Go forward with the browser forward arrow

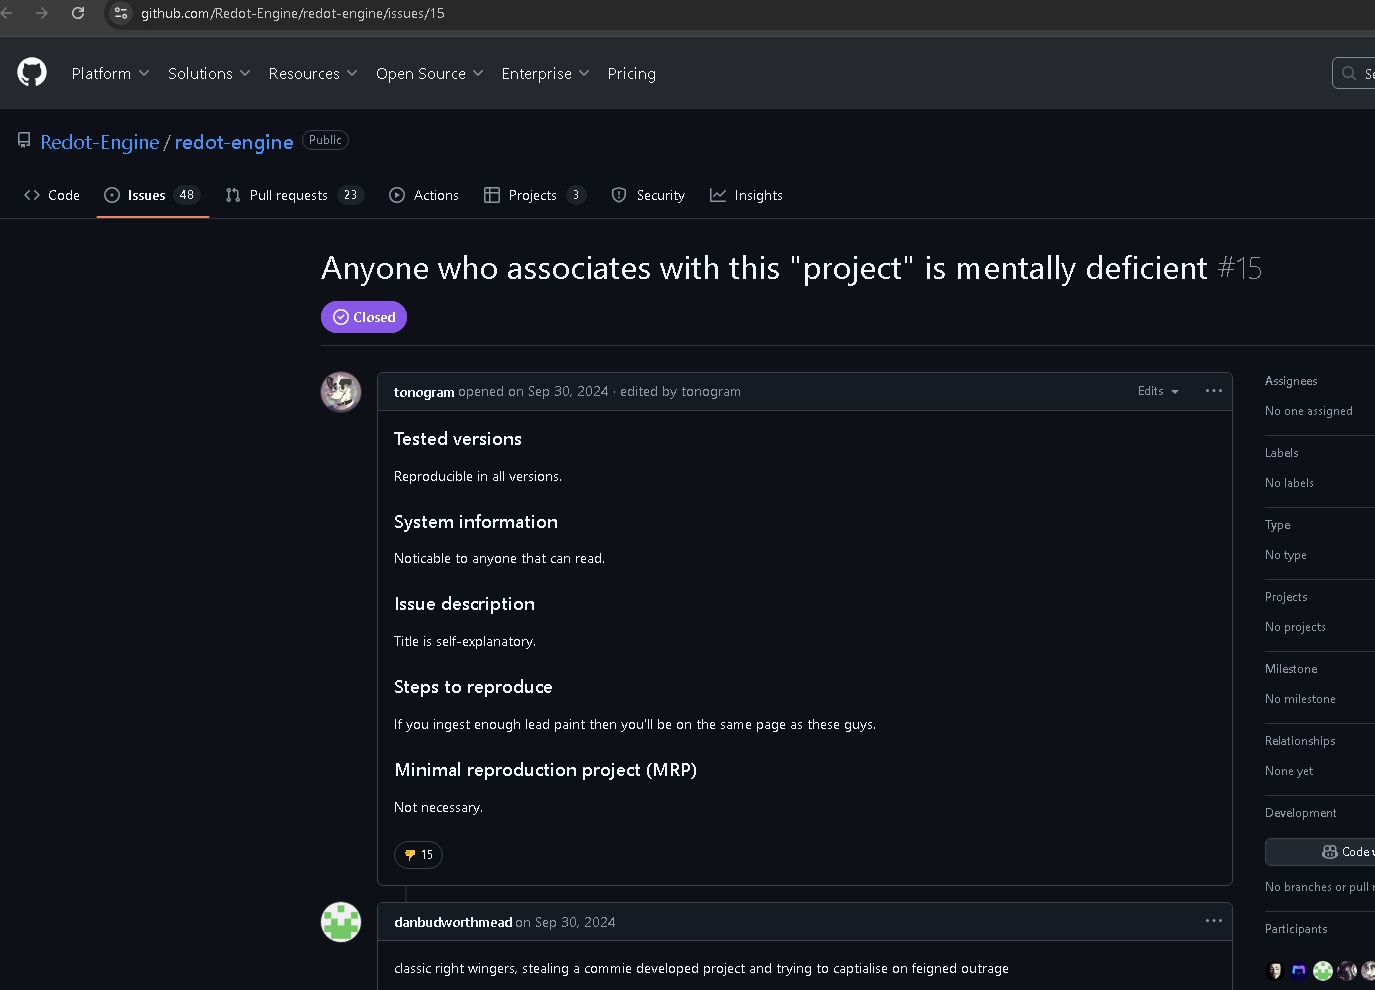(x=42, y=13)
